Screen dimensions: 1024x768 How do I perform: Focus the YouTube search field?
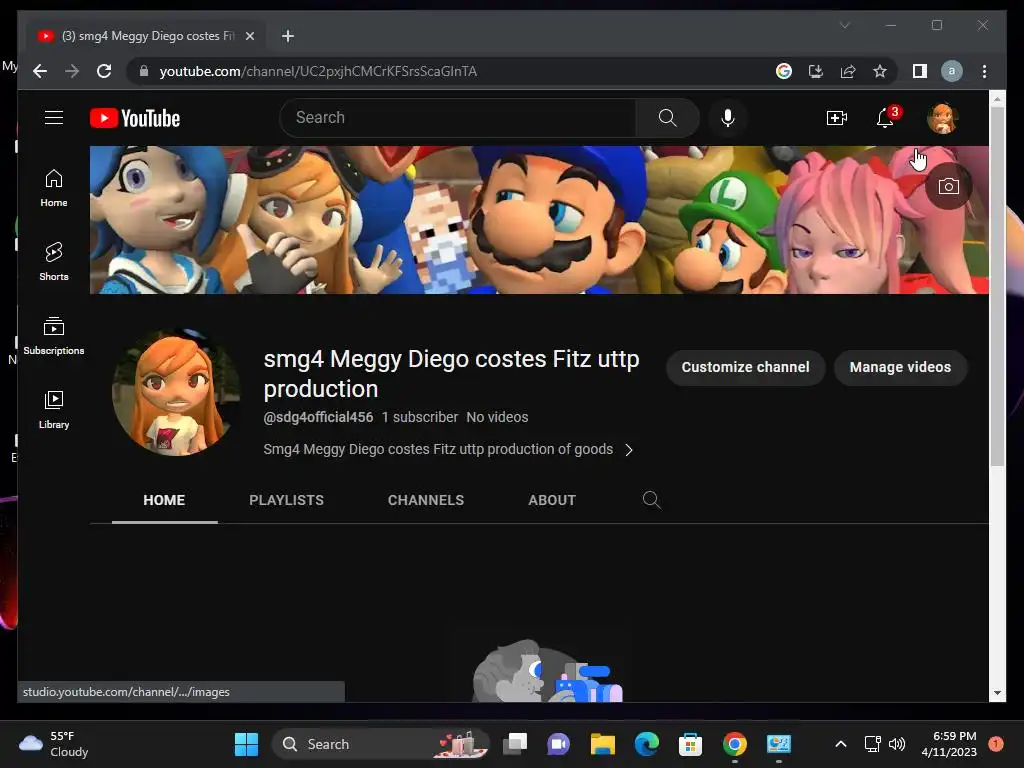click(458, 118)
